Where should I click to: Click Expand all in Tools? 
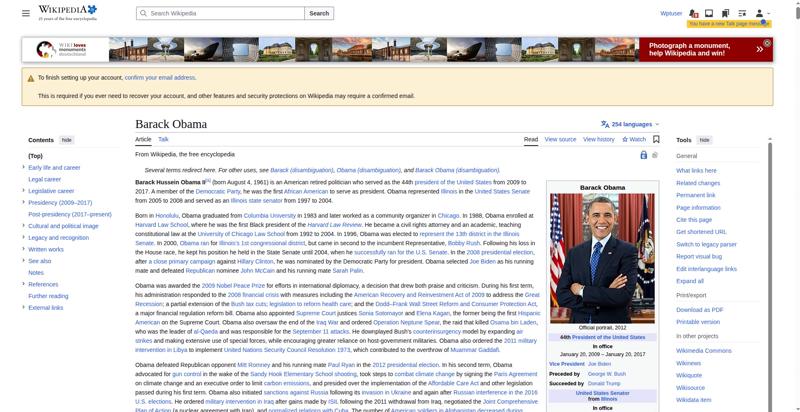[690, 281]
